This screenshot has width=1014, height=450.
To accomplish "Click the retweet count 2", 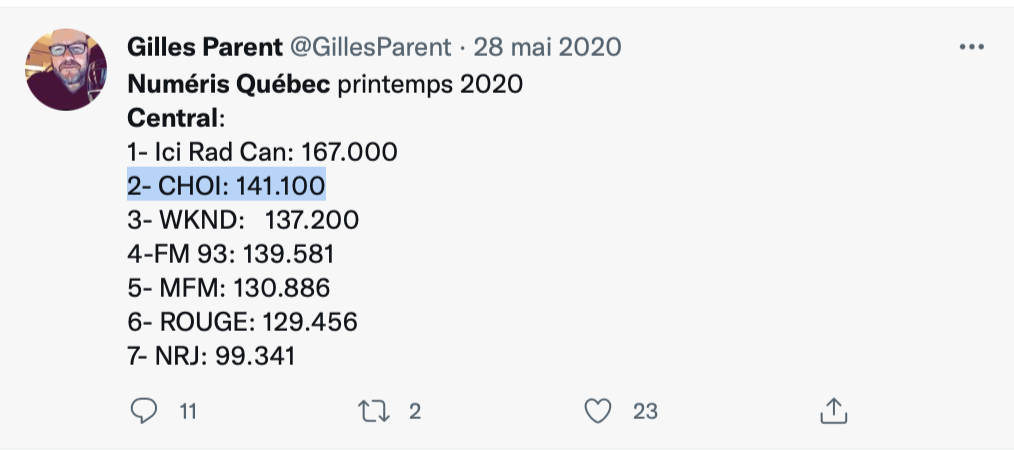I will click(x=415, y=411).
